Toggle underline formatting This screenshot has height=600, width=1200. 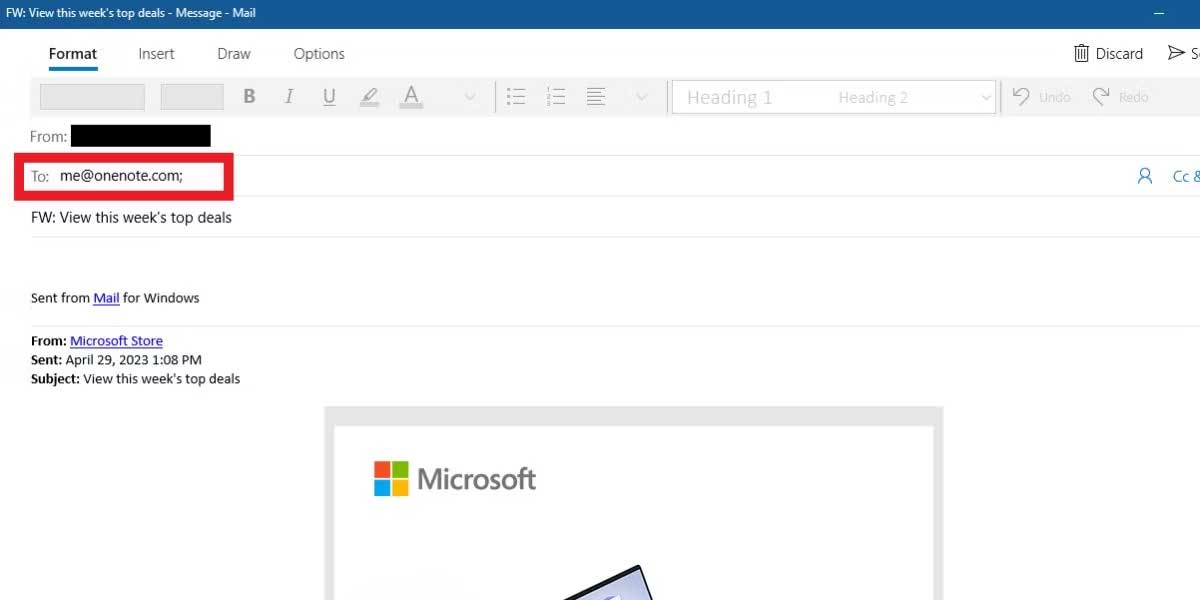click(x=329, y=96)
